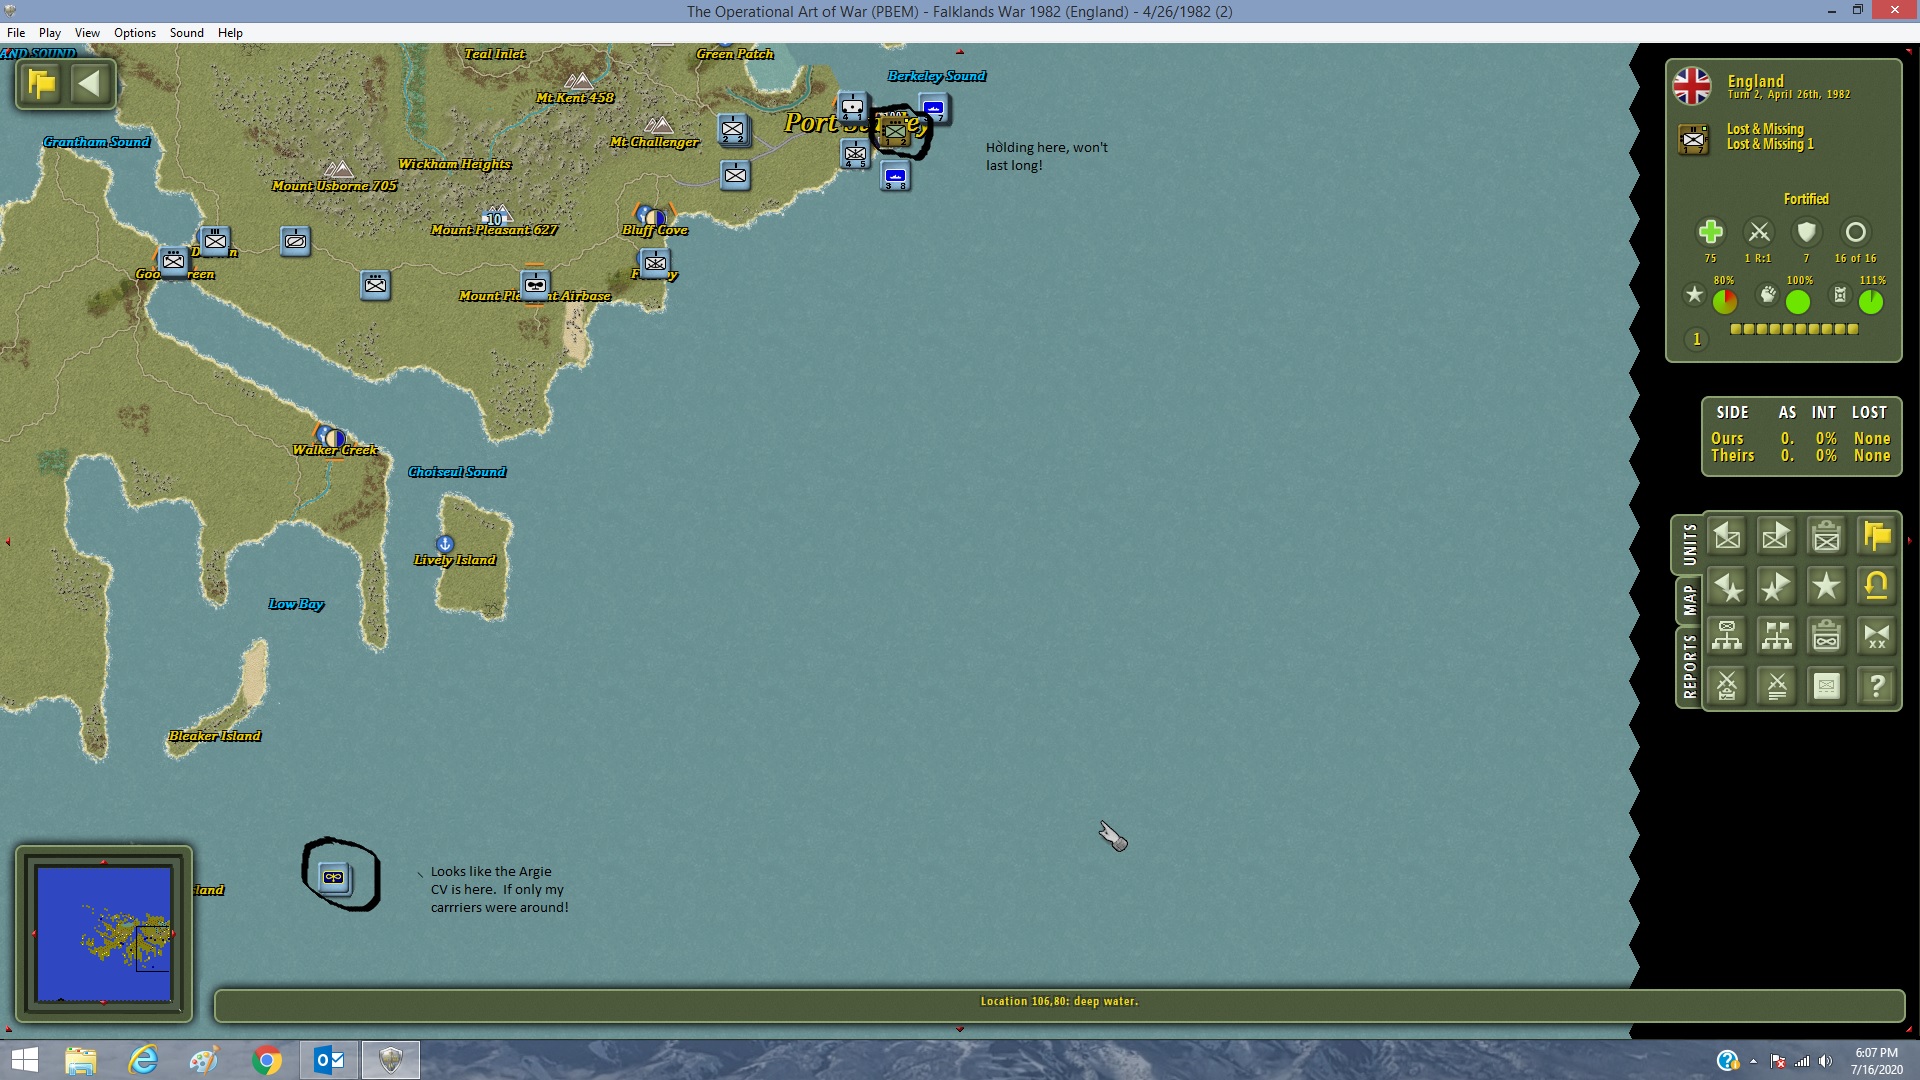Click the yellow undo arrow icon

[1877, 587]
